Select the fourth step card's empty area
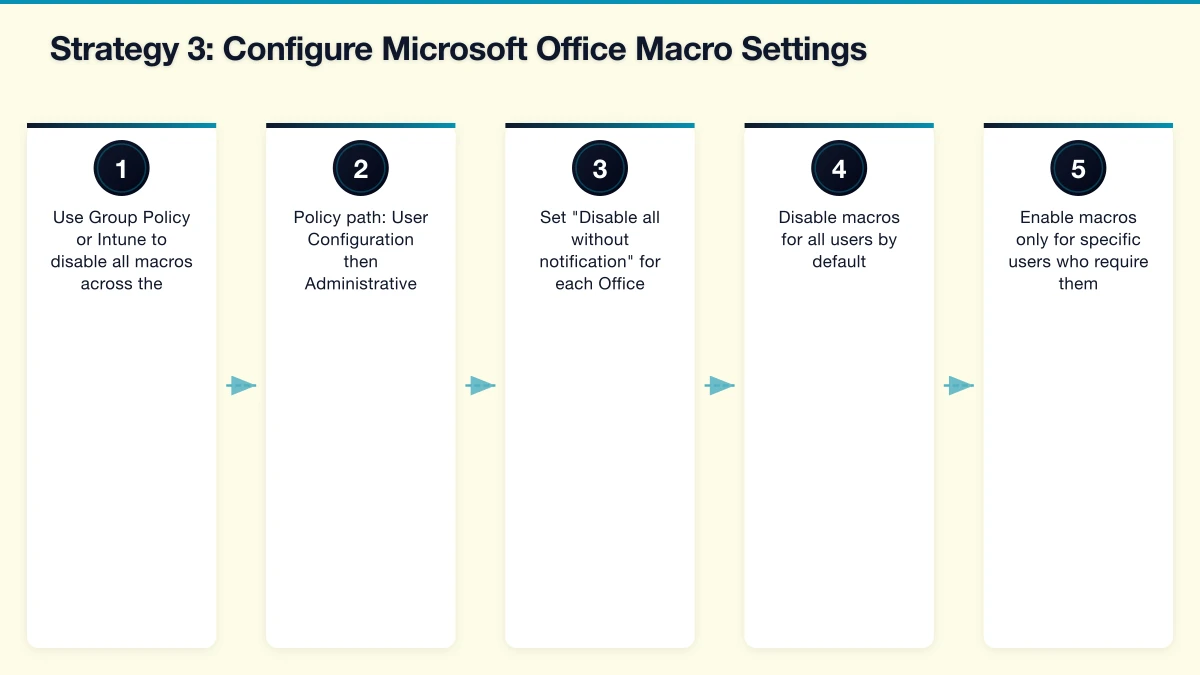The width and height of the screenshot is (1200, 675). (839, 470)
